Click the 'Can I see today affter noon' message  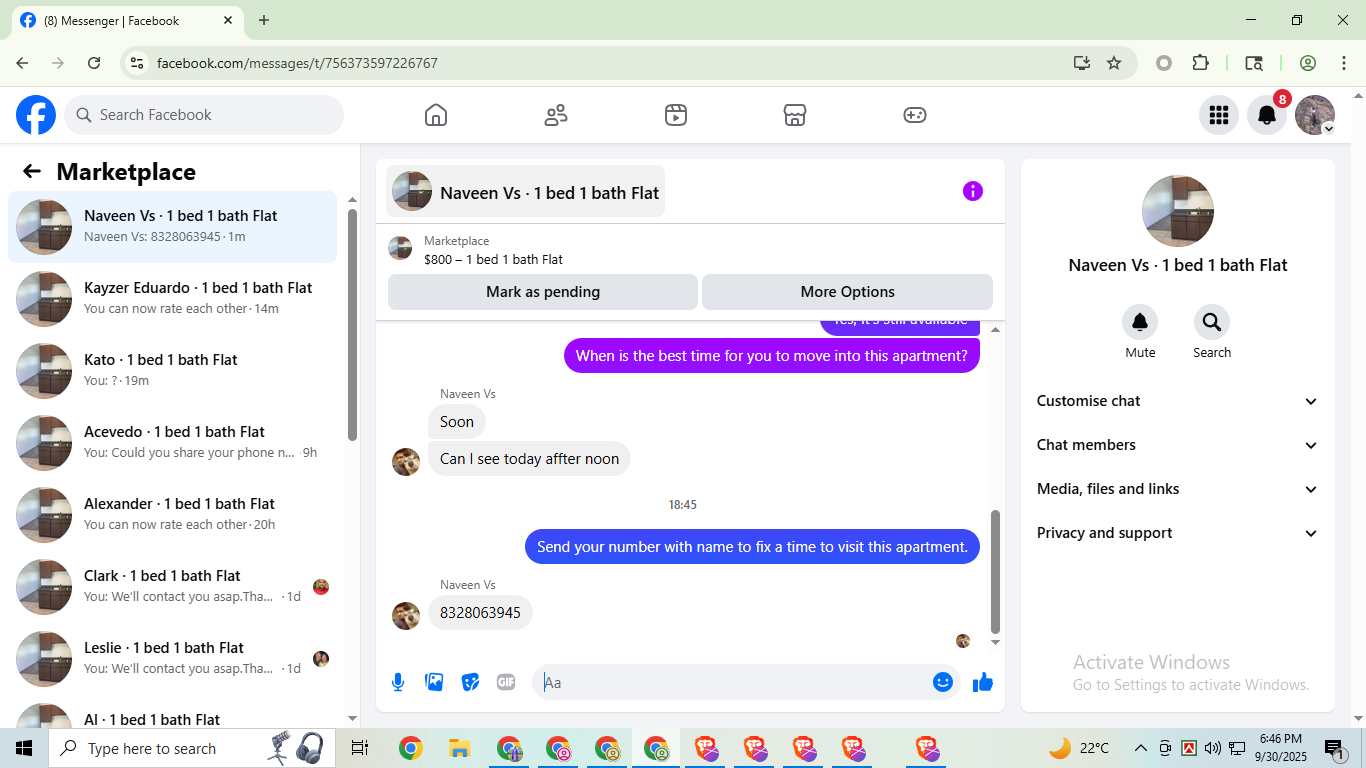[x=529, y=459]
